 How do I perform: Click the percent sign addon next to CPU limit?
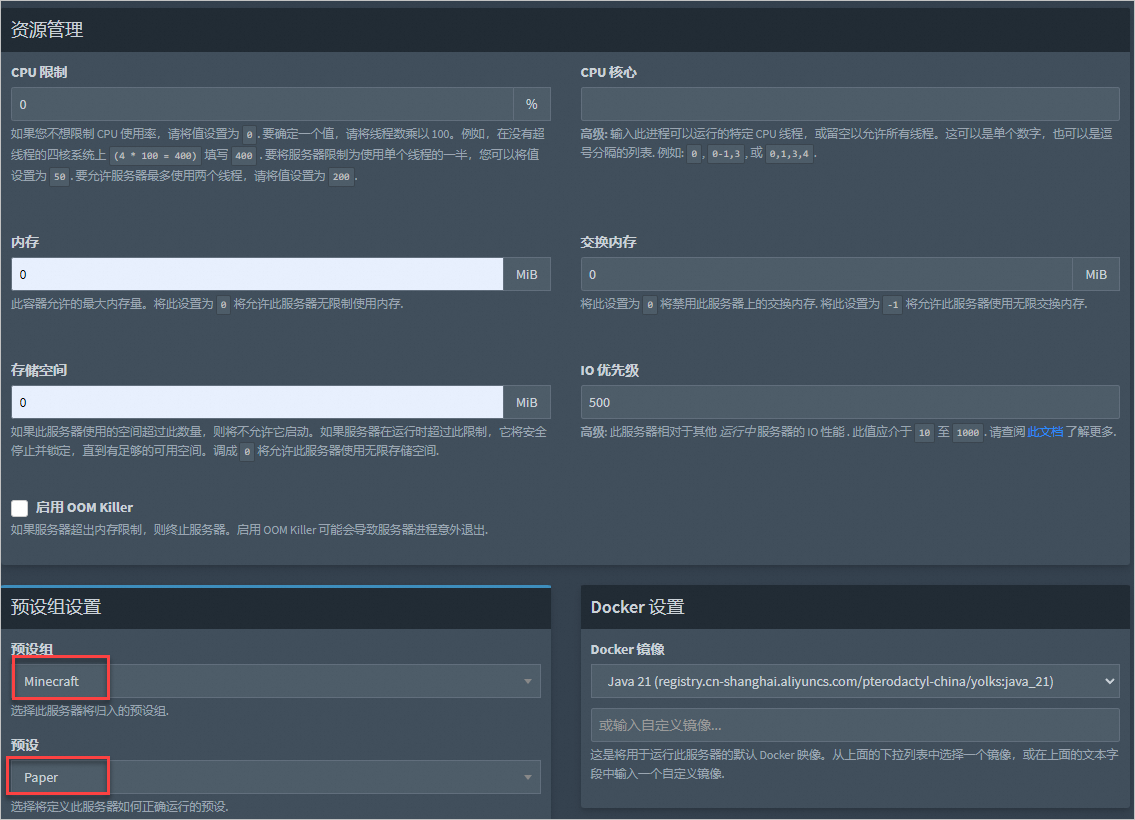tap(532, 104)
